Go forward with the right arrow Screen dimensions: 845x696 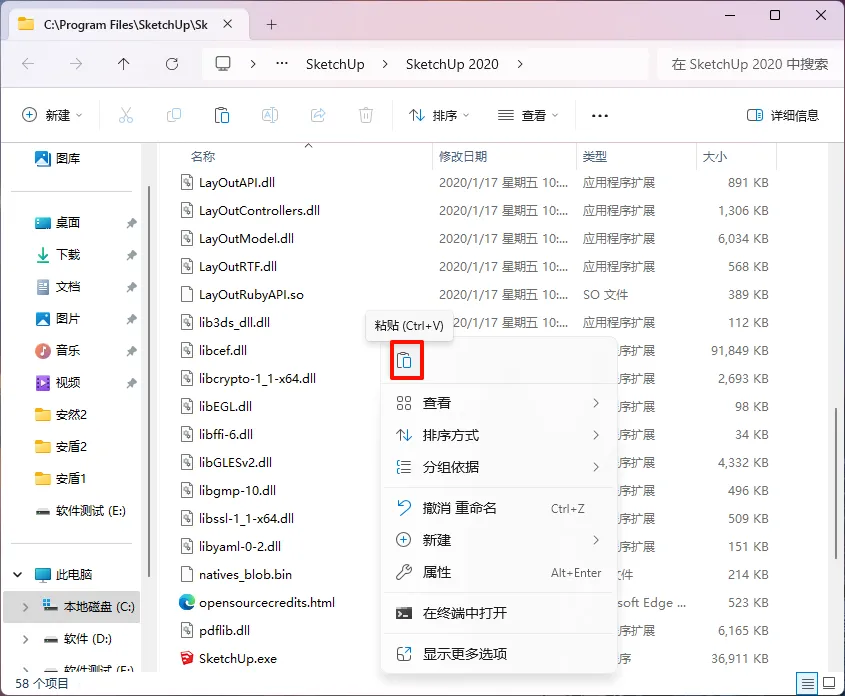76,64
